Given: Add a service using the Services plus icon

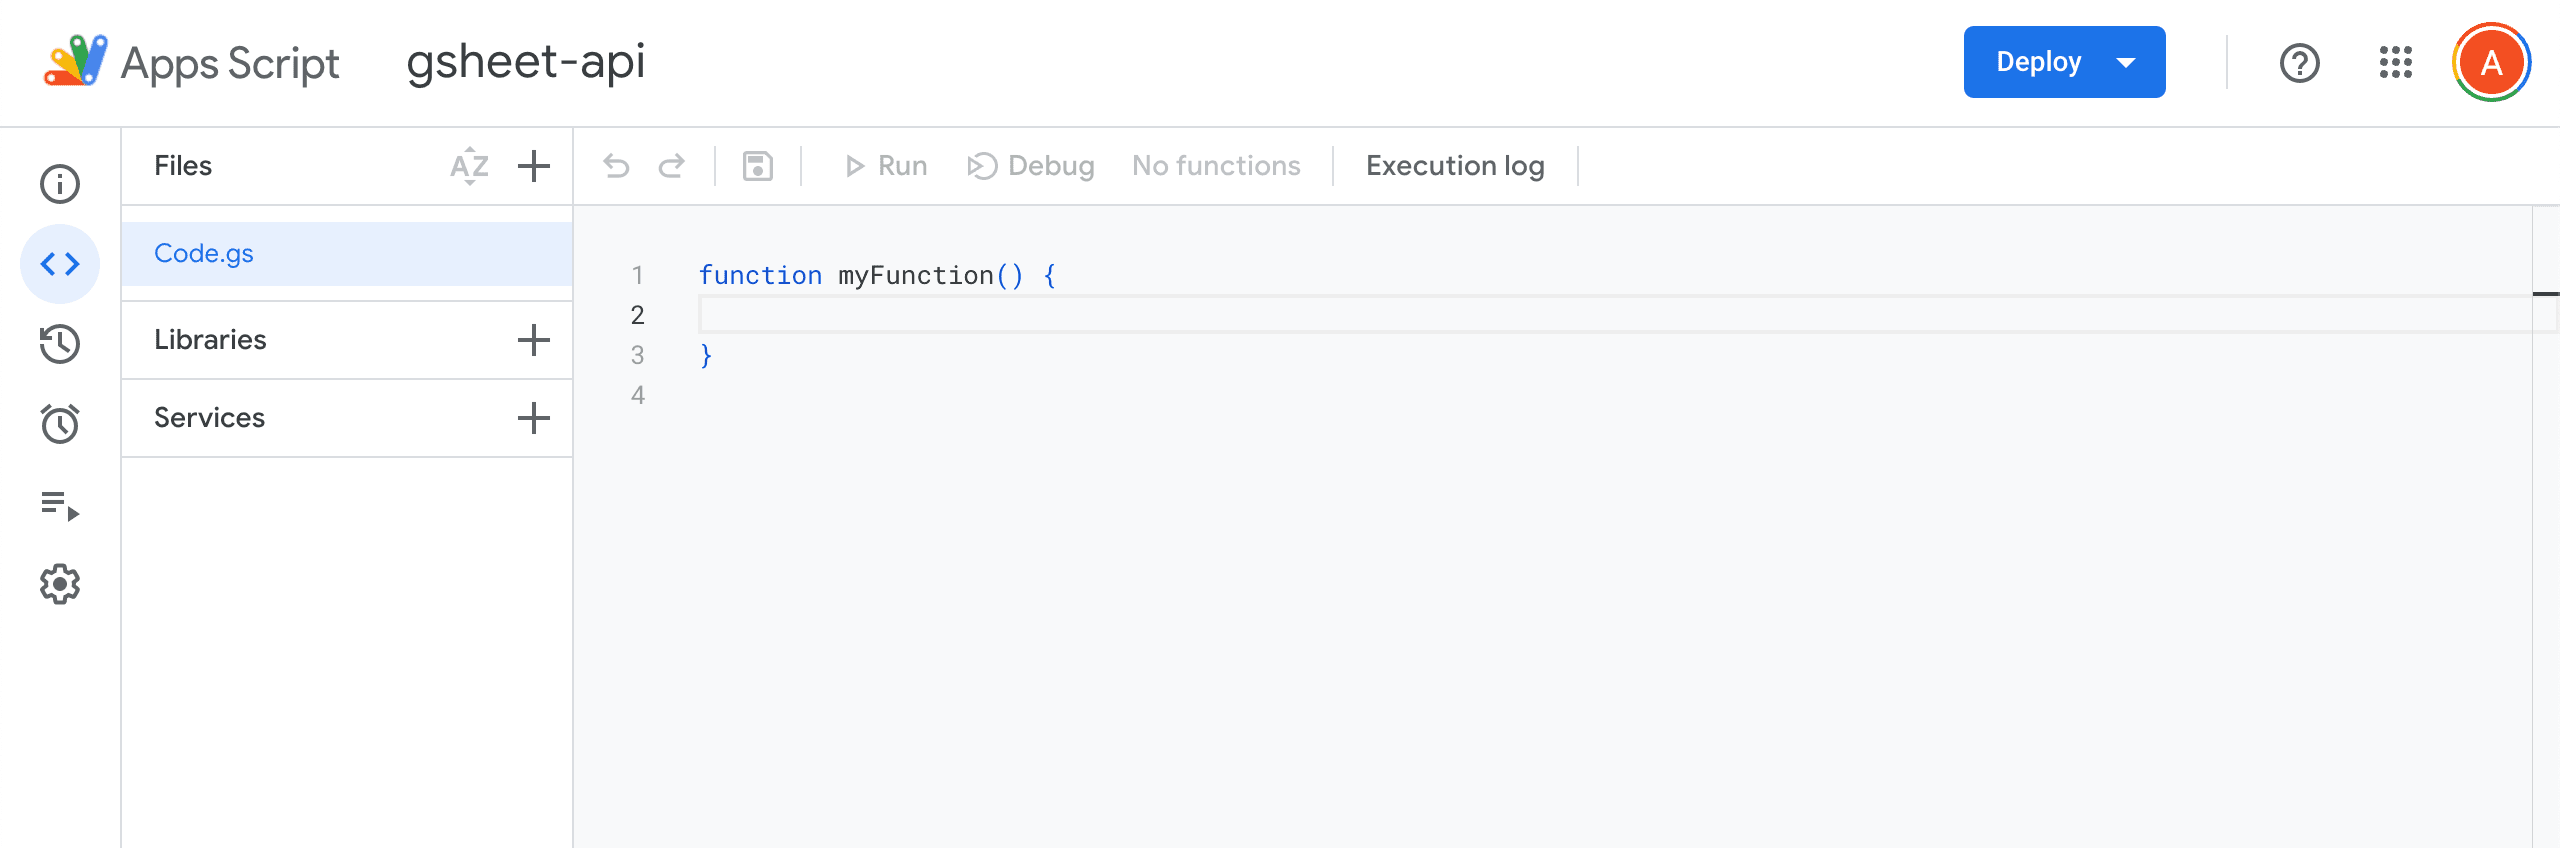Looking at the screenshot, I should click(534, 418).
